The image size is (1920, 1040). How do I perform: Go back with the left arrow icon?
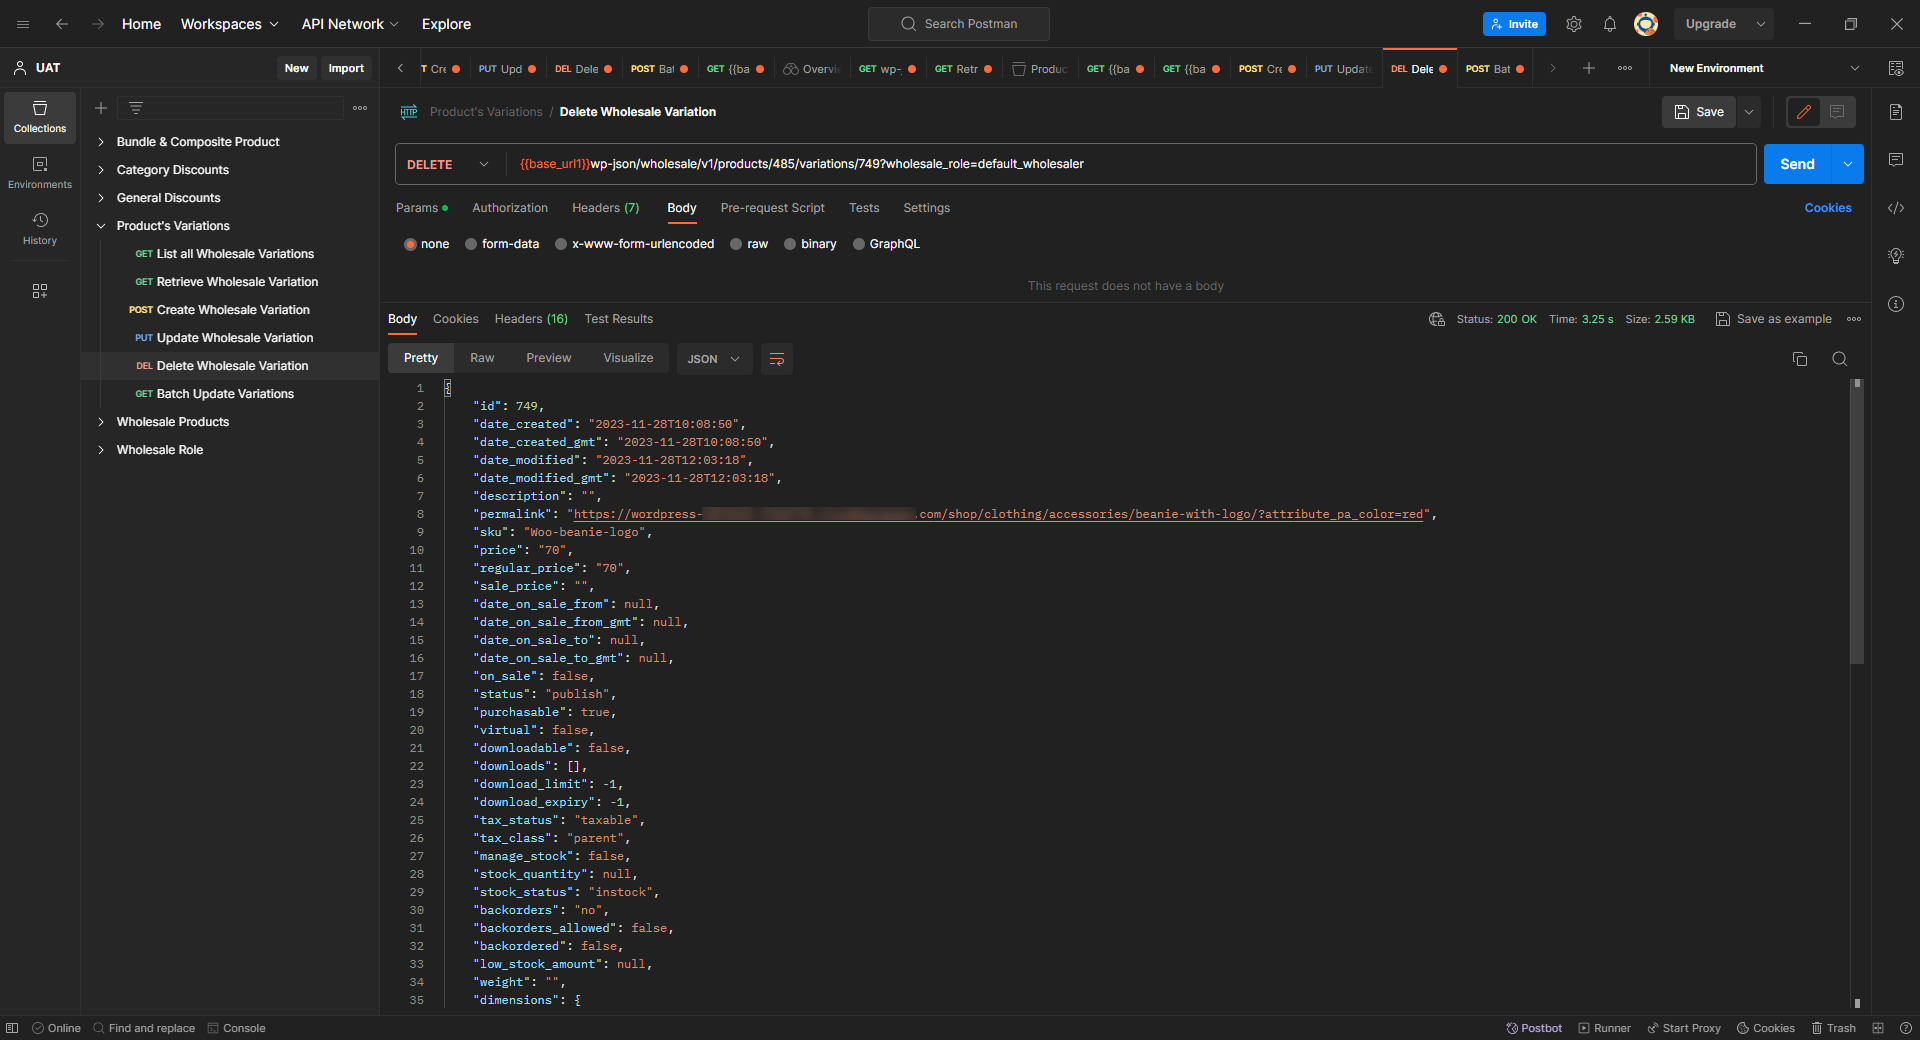[x=62, y=24]
